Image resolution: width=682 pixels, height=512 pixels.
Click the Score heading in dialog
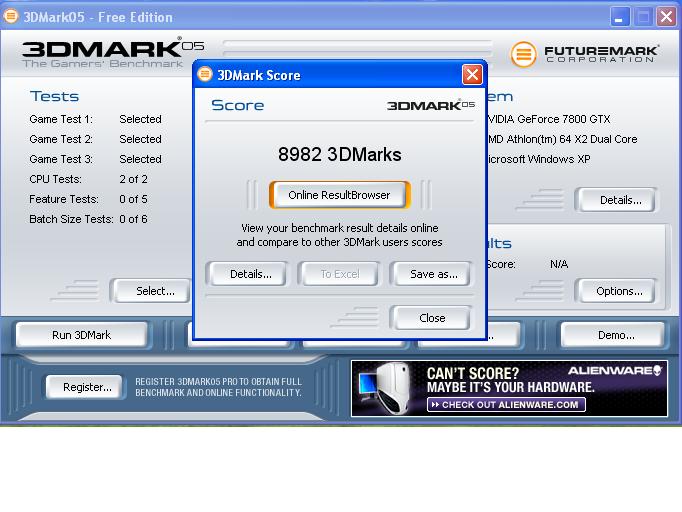coord(237,105)
